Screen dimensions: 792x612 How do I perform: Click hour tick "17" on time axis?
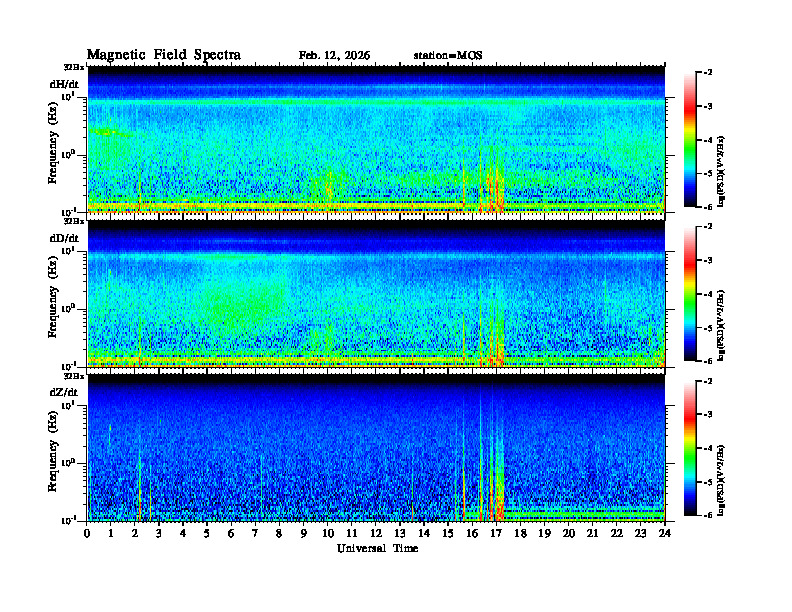[496, 533]
